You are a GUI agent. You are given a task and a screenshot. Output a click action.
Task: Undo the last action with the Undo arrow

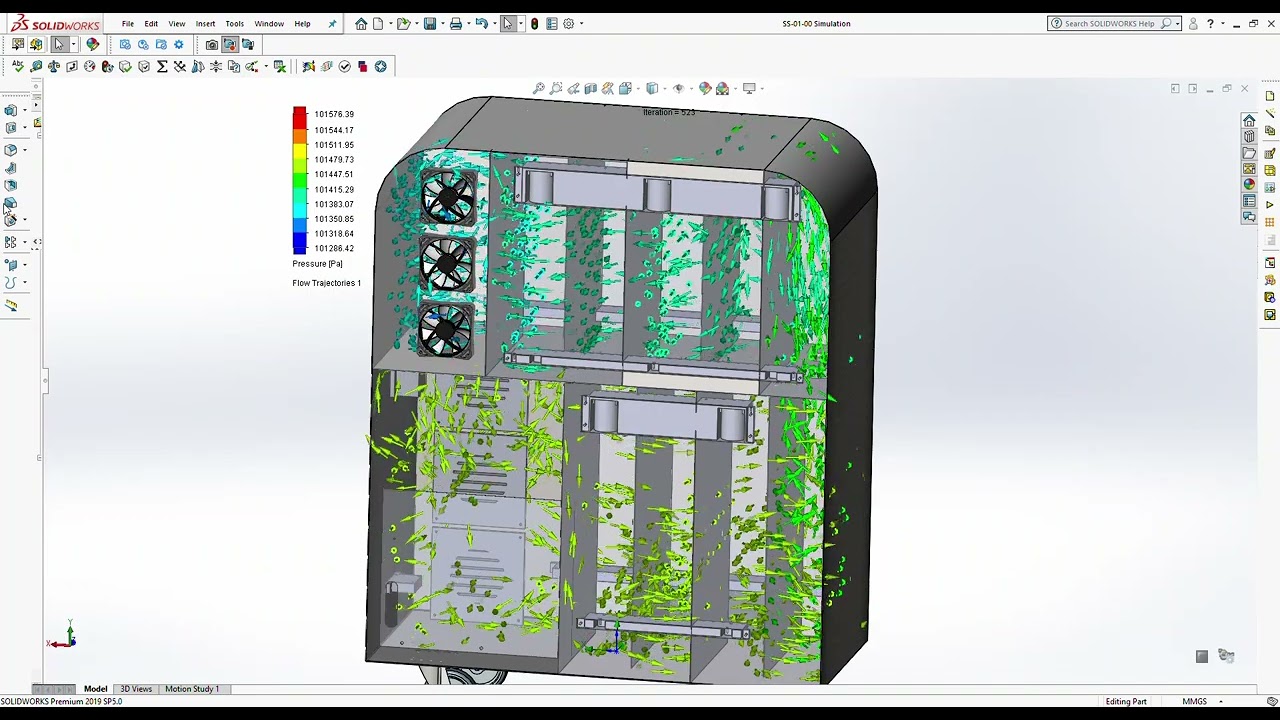click(481, 24)
